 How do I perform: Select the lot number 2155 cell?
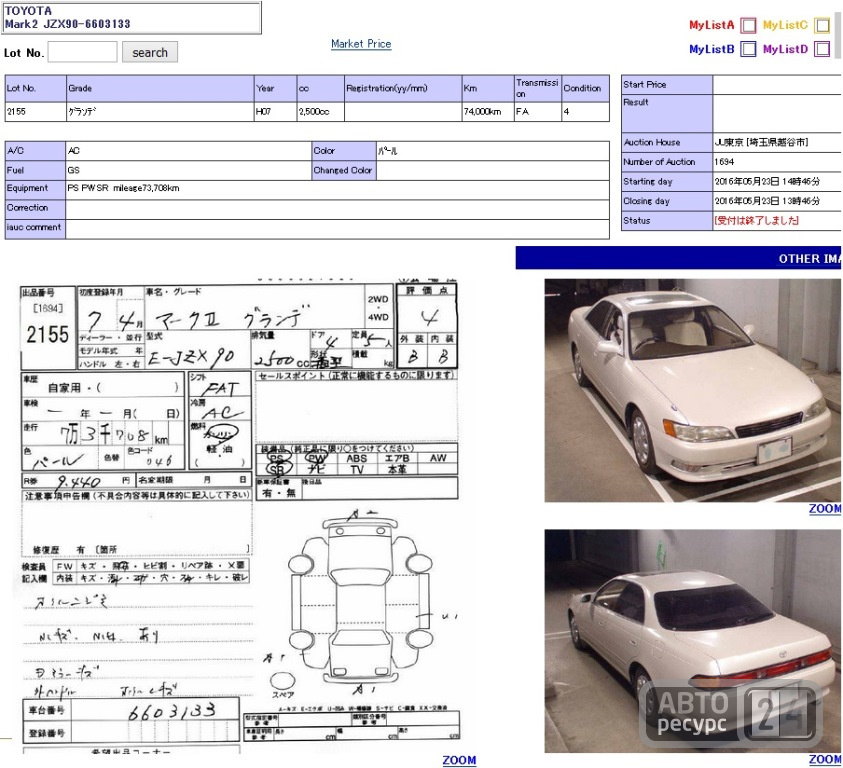point(35,112)
